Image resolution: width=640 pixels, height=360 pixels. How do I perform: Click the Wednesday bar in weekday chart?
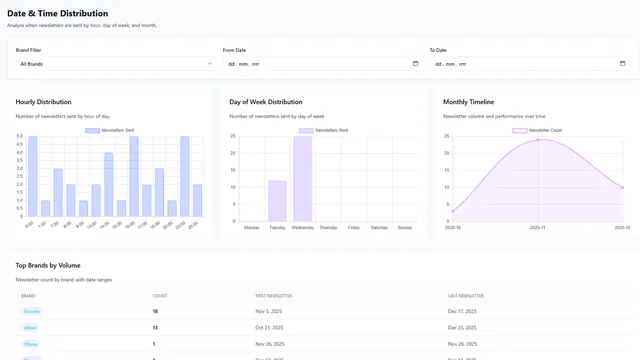tap(303, 179)
